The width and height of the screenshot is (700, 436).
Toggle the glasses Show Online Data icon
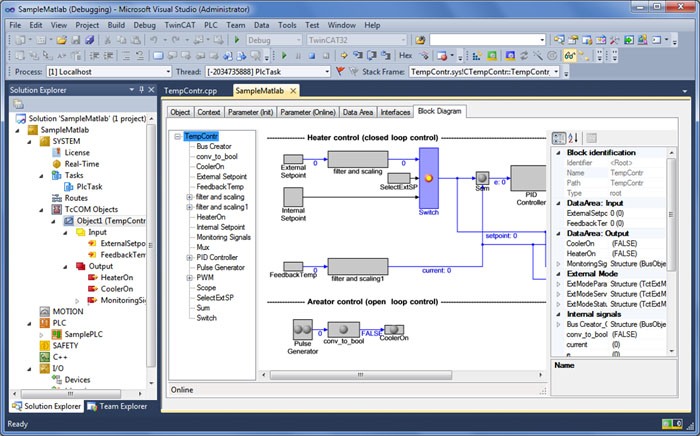tap(569, 56)
